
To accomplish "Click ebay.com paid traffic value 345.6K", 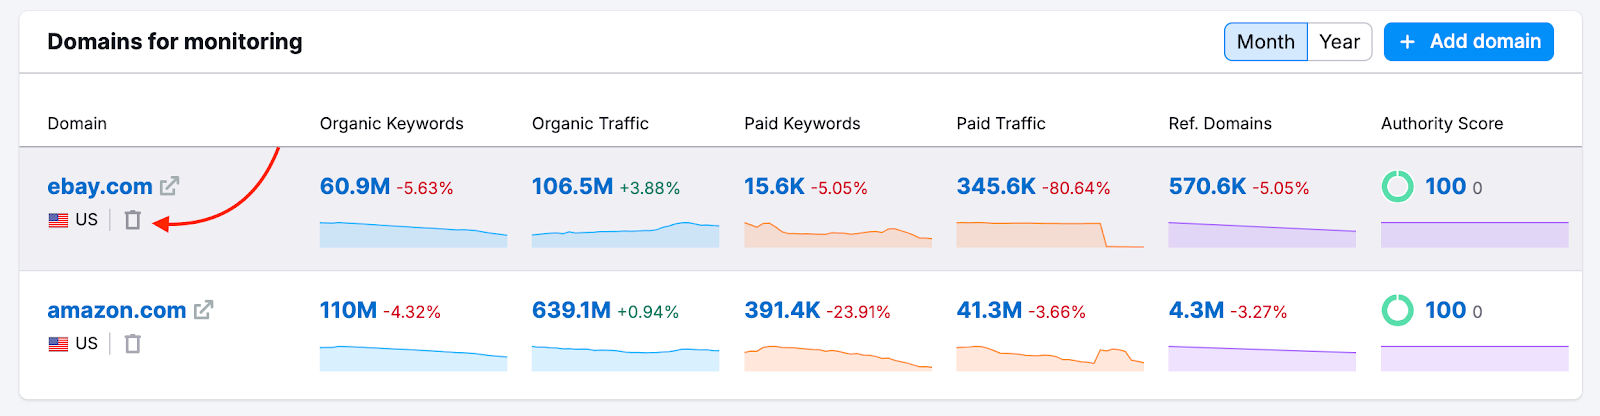I will 996,186.
